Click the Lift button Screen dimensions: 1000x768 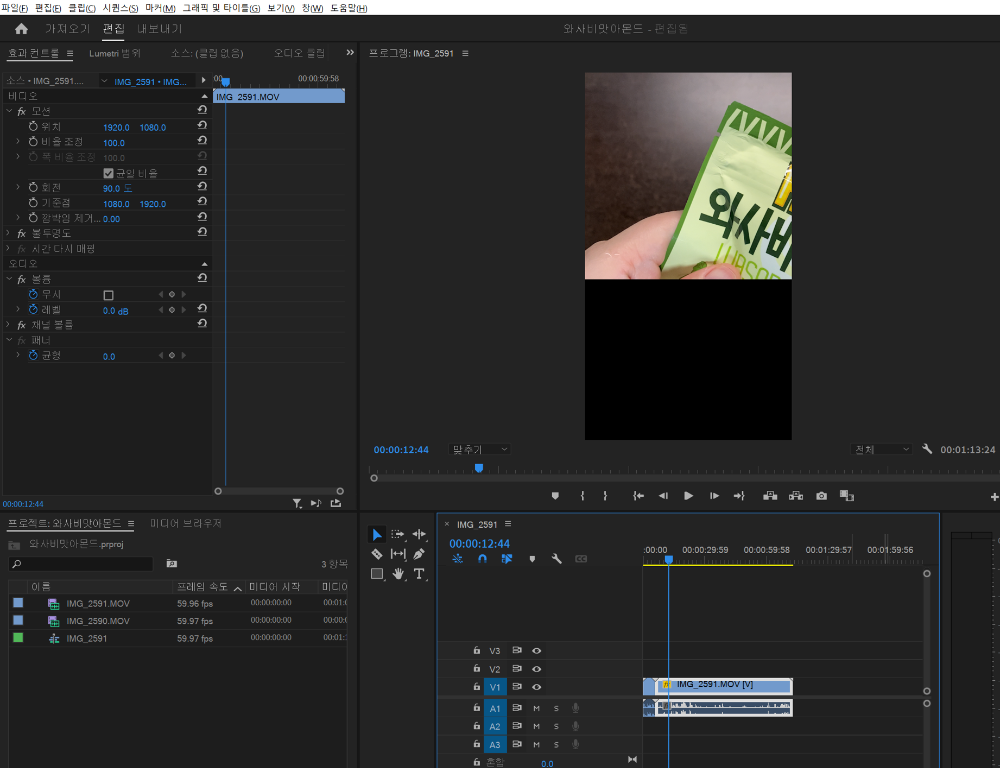(x=770, y=496)
